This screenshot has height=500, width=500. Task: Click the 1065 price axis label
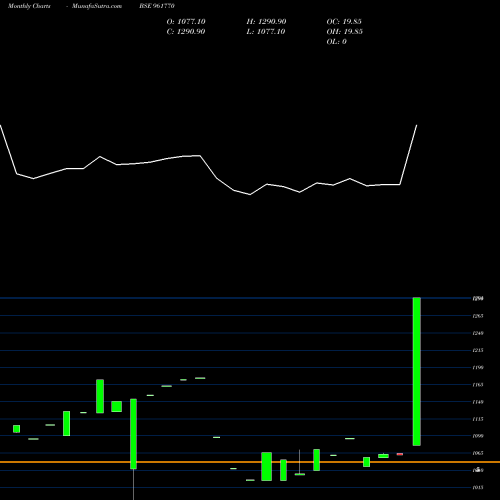click(x=478, y=453)
